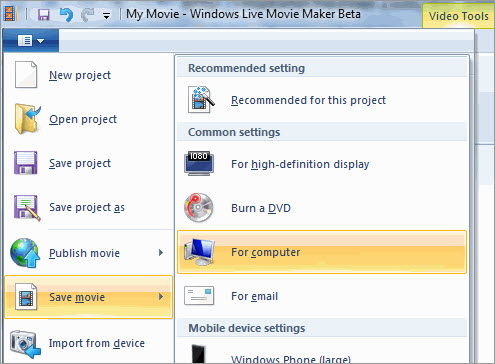The image size is (495, 364).
Task: Click the Redo arrow in the title bar
Action: coord(88,15)
